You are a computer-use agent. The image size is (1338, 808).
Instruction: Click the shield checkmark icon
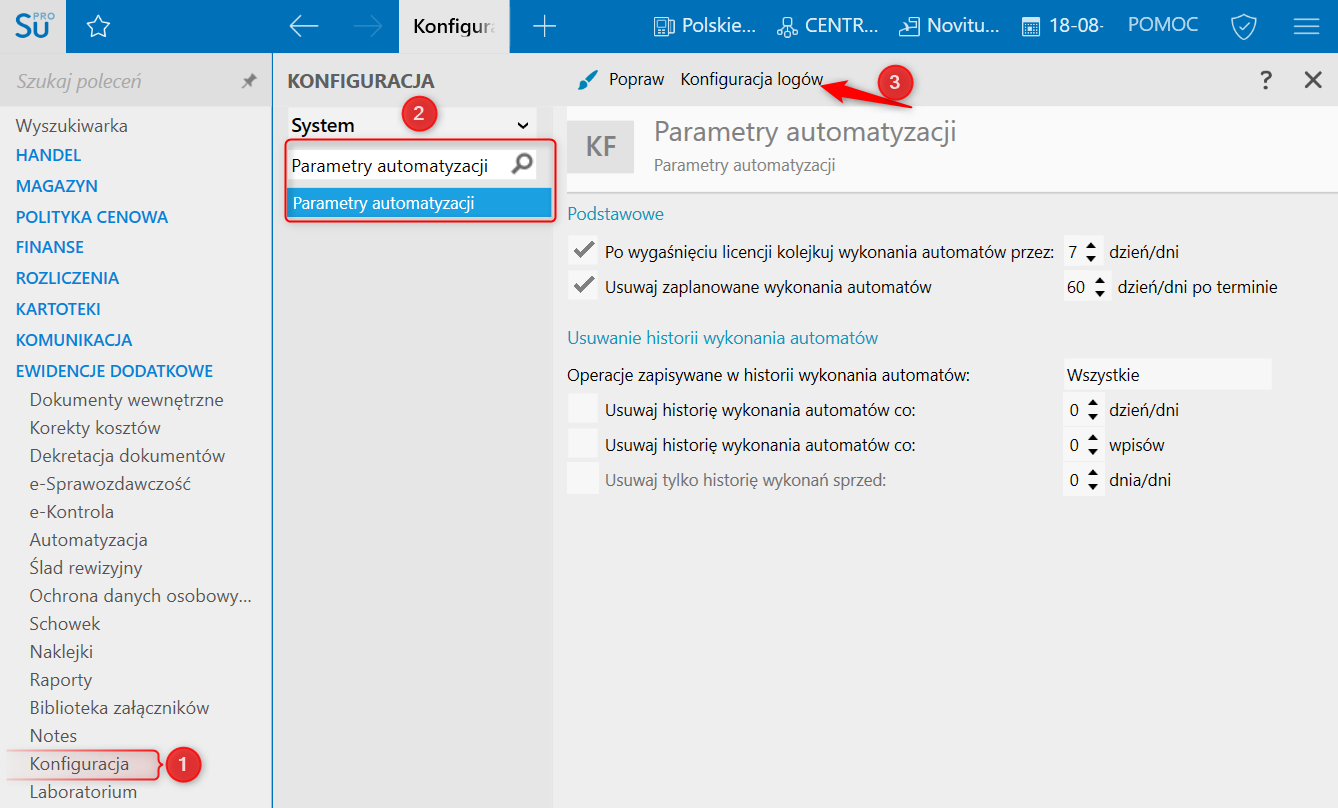coord(1243,27)
